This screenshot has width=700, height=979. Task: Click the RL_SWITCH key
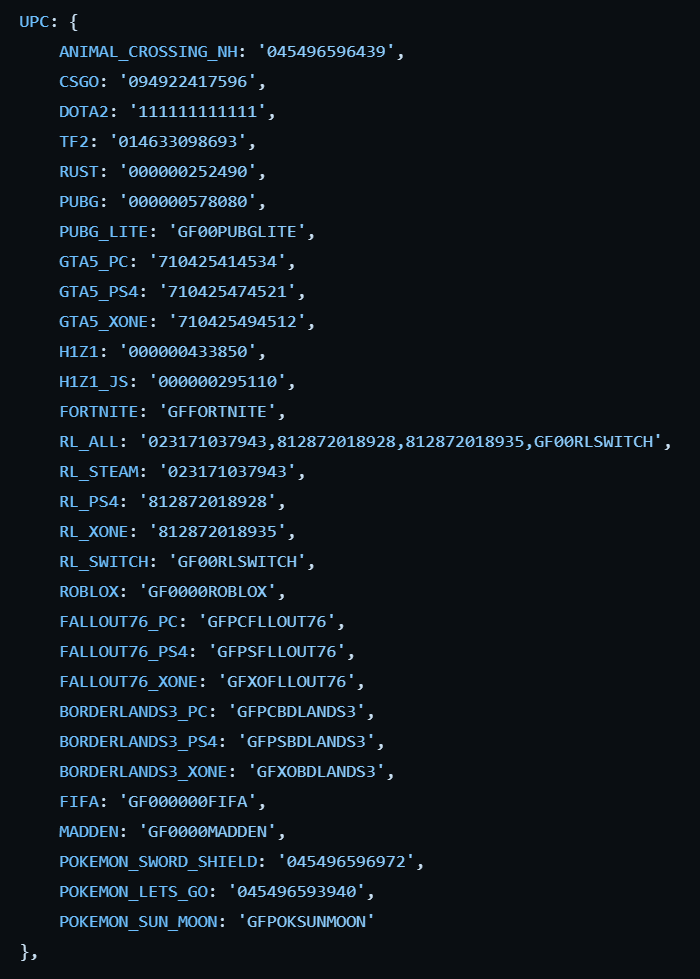(x=104, y=561)
